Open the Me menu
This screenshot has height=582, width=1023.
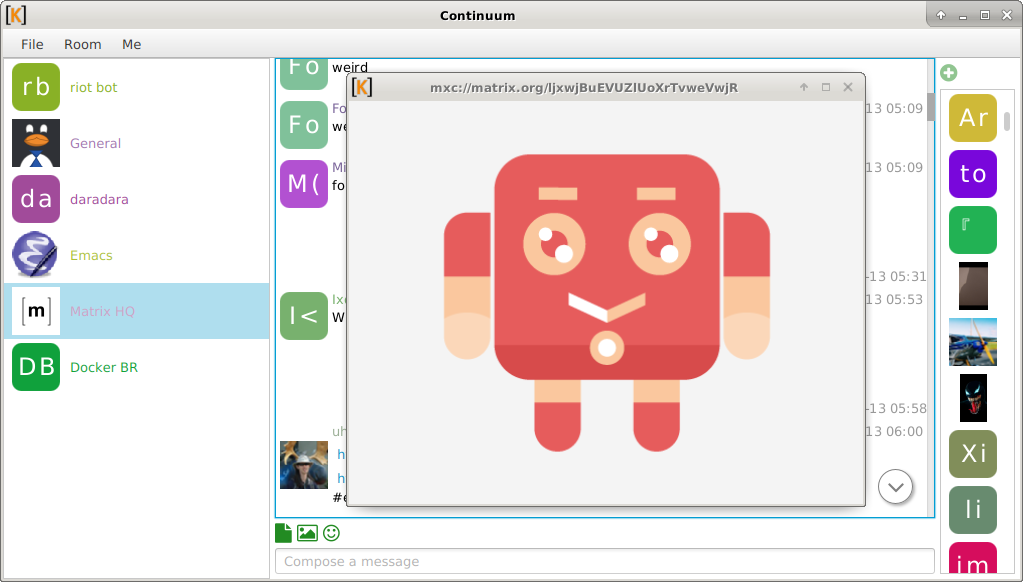click(132, 44)
